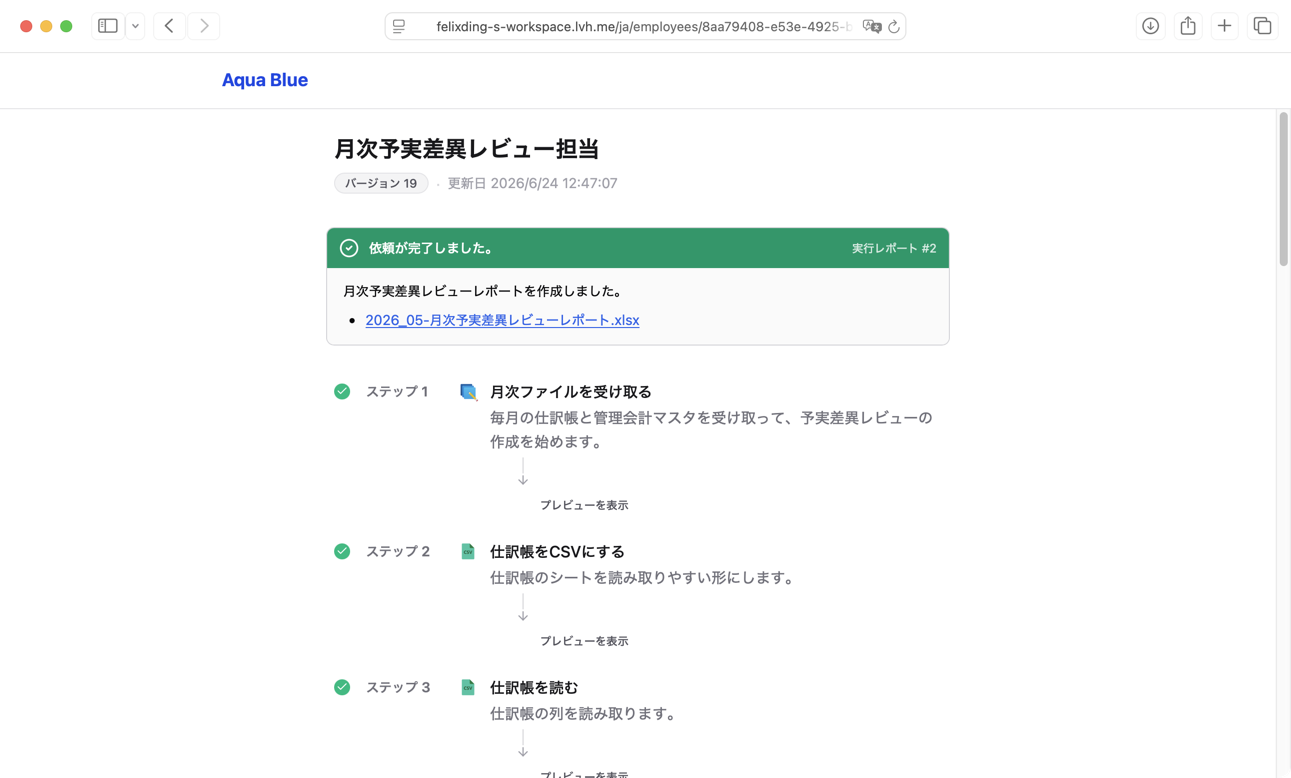Viewport: 1291px width, 778px height.
Task: Click the green check for ステップ 3
Action: point(342,687)
